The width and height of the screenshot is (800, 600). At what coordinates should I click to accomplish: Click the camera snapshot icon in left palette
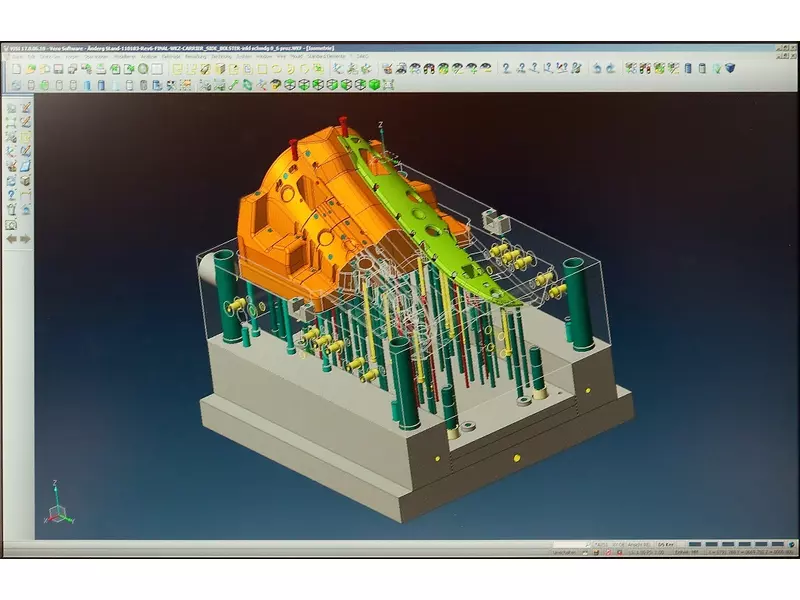coord(11,224)
